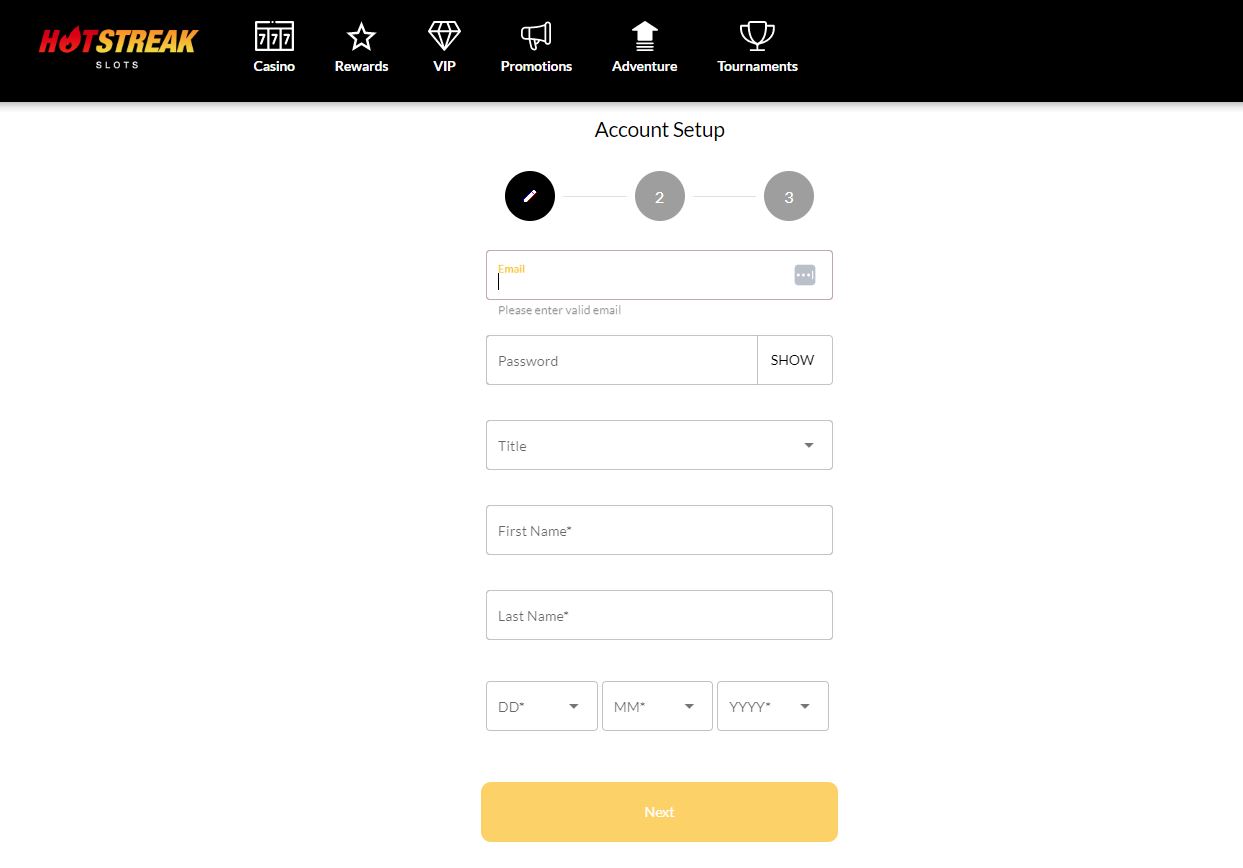Focus the First Name field
The image size is (1243, 868).
pos(659,530)
